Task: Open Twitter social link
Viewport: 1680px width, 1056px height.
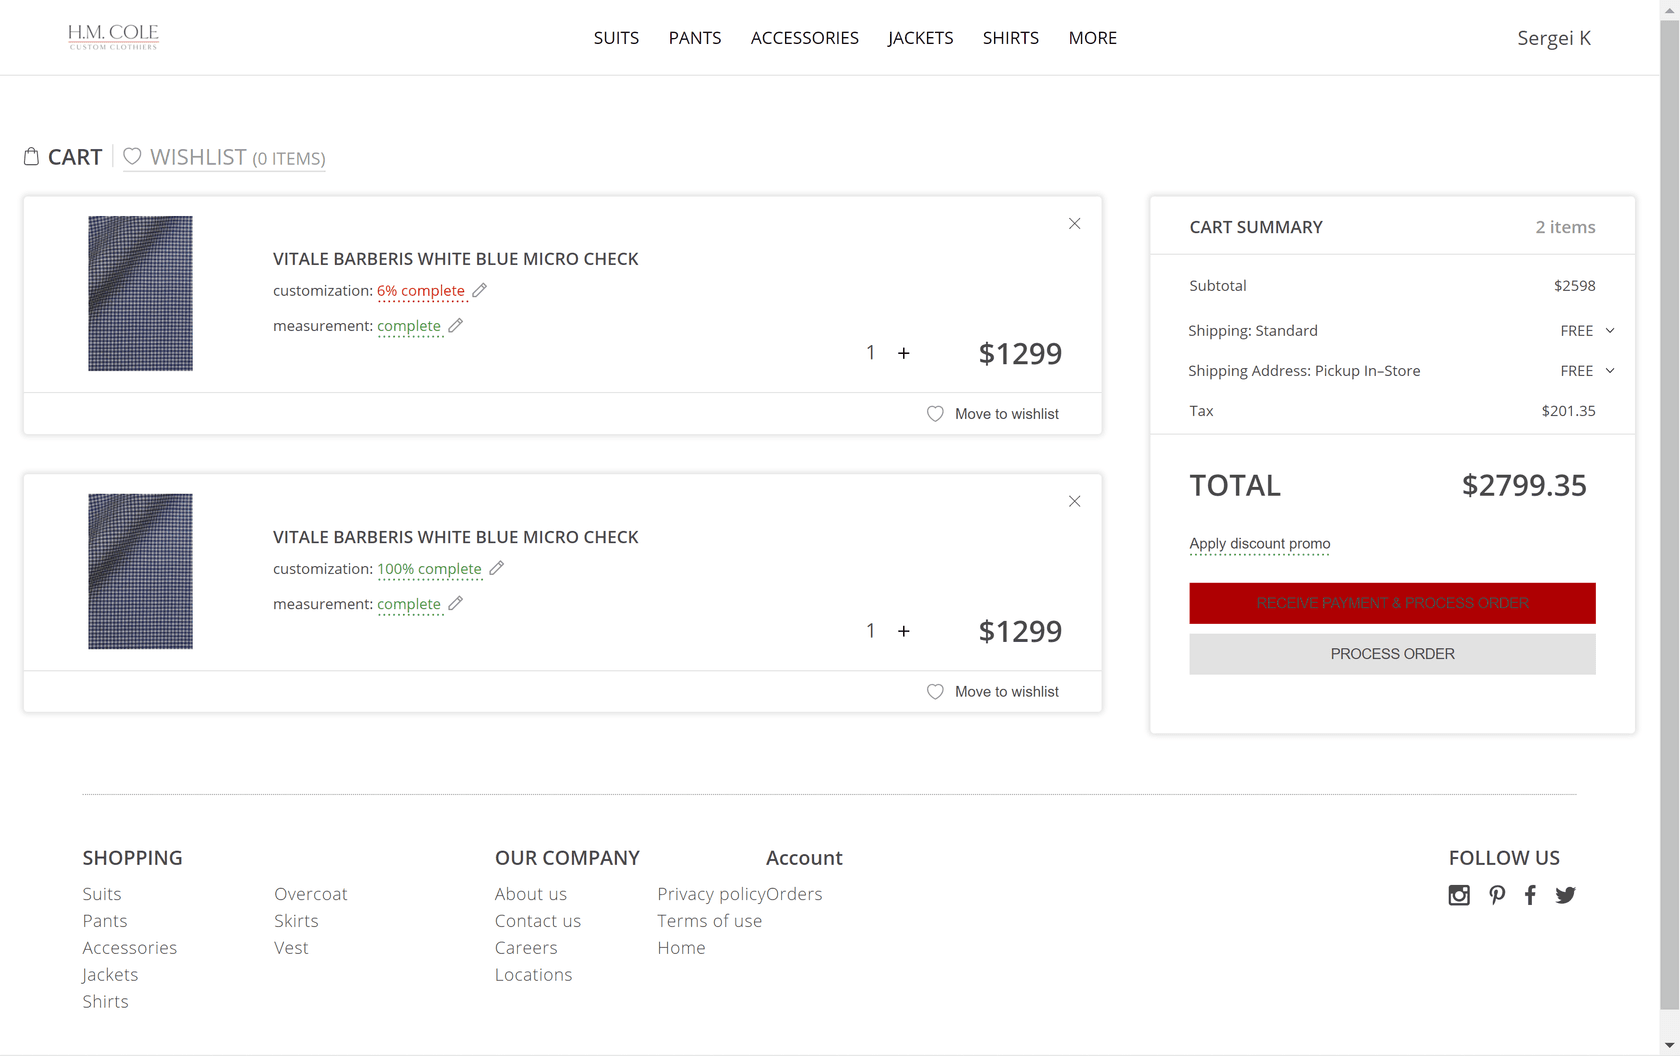Action: point(1566,895)
